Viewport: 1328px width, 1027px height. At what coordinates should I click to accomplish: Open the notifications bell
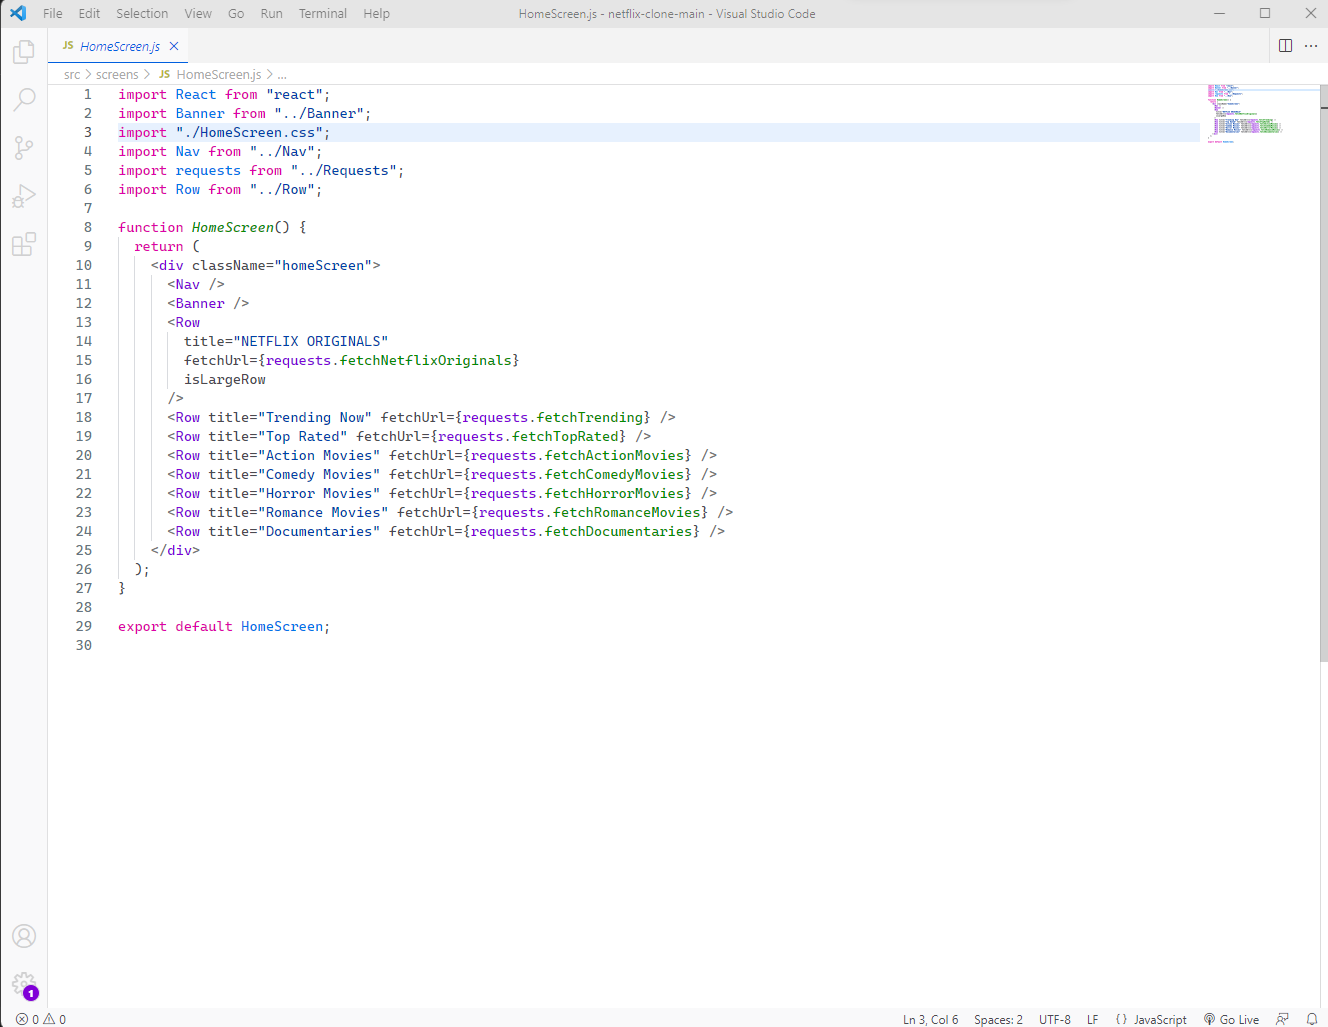point(1312,1019)
